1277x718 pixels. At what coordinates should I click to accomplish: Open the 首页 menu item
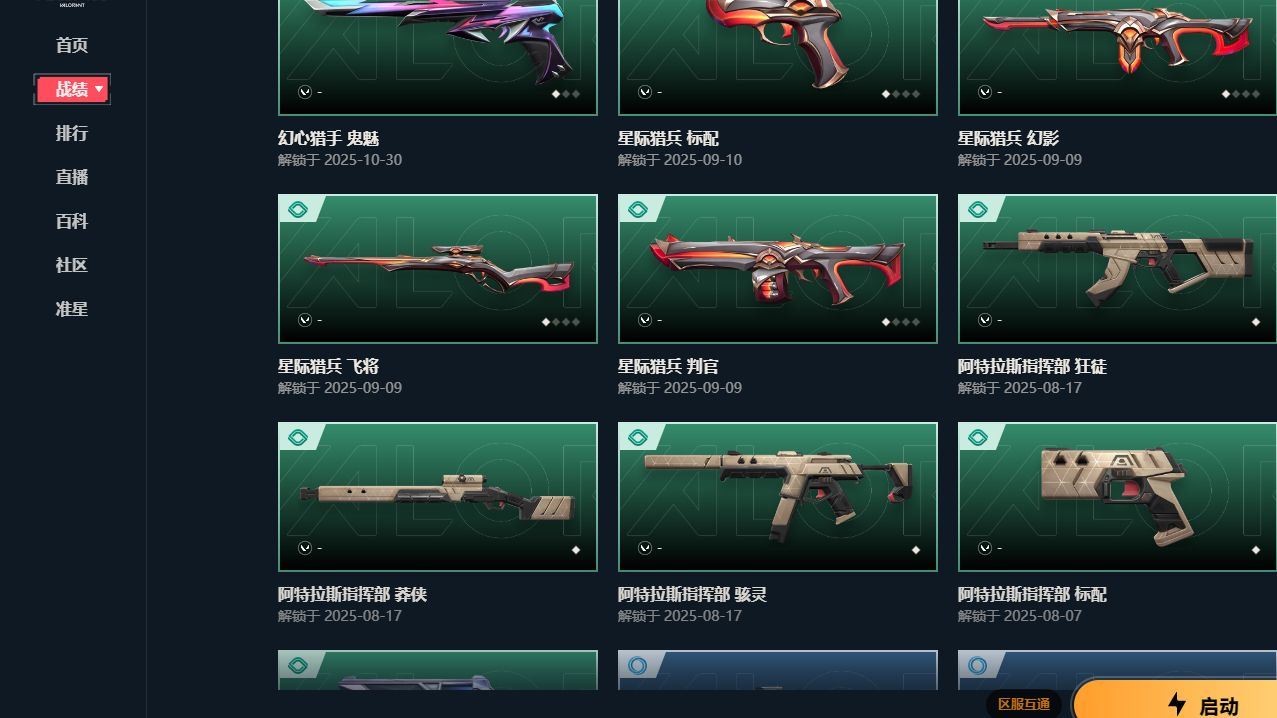[72, 45]
